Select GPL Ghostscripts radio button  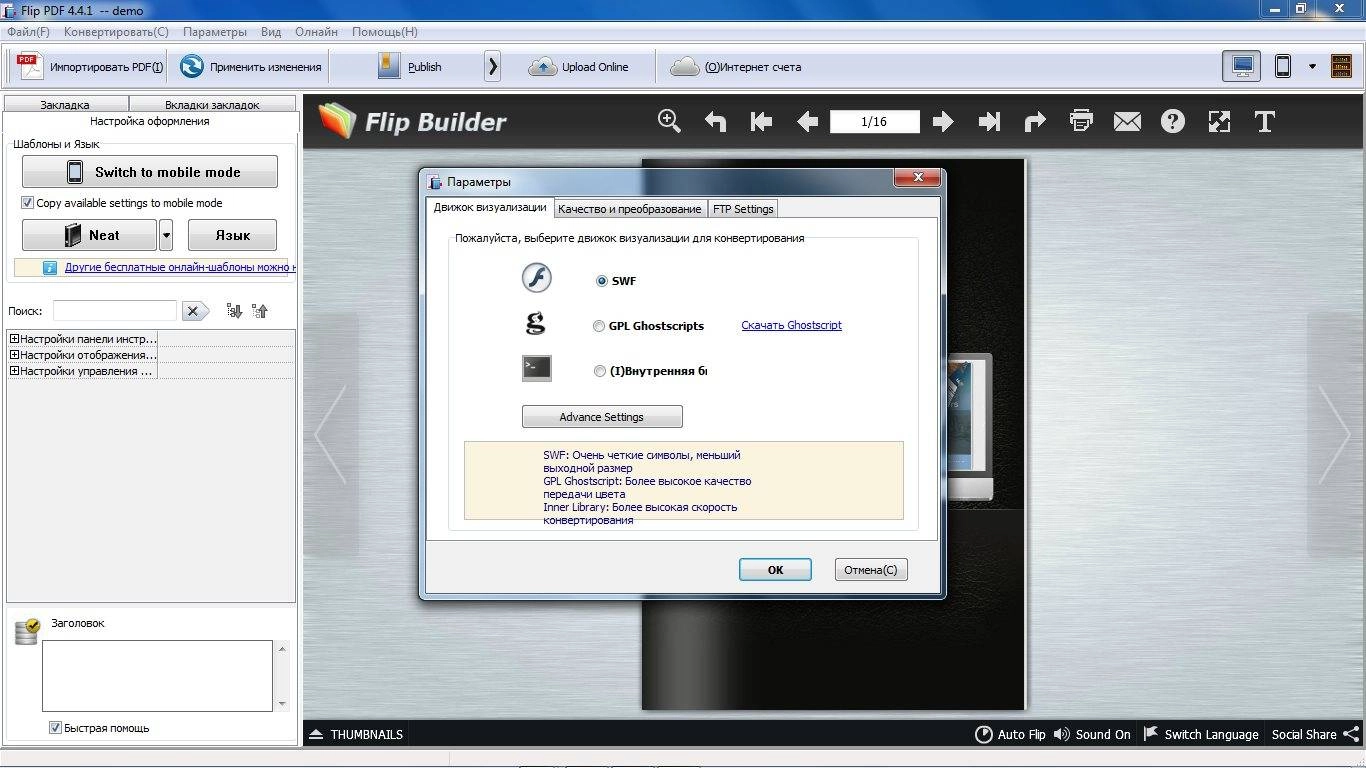(x=599, y=326)
